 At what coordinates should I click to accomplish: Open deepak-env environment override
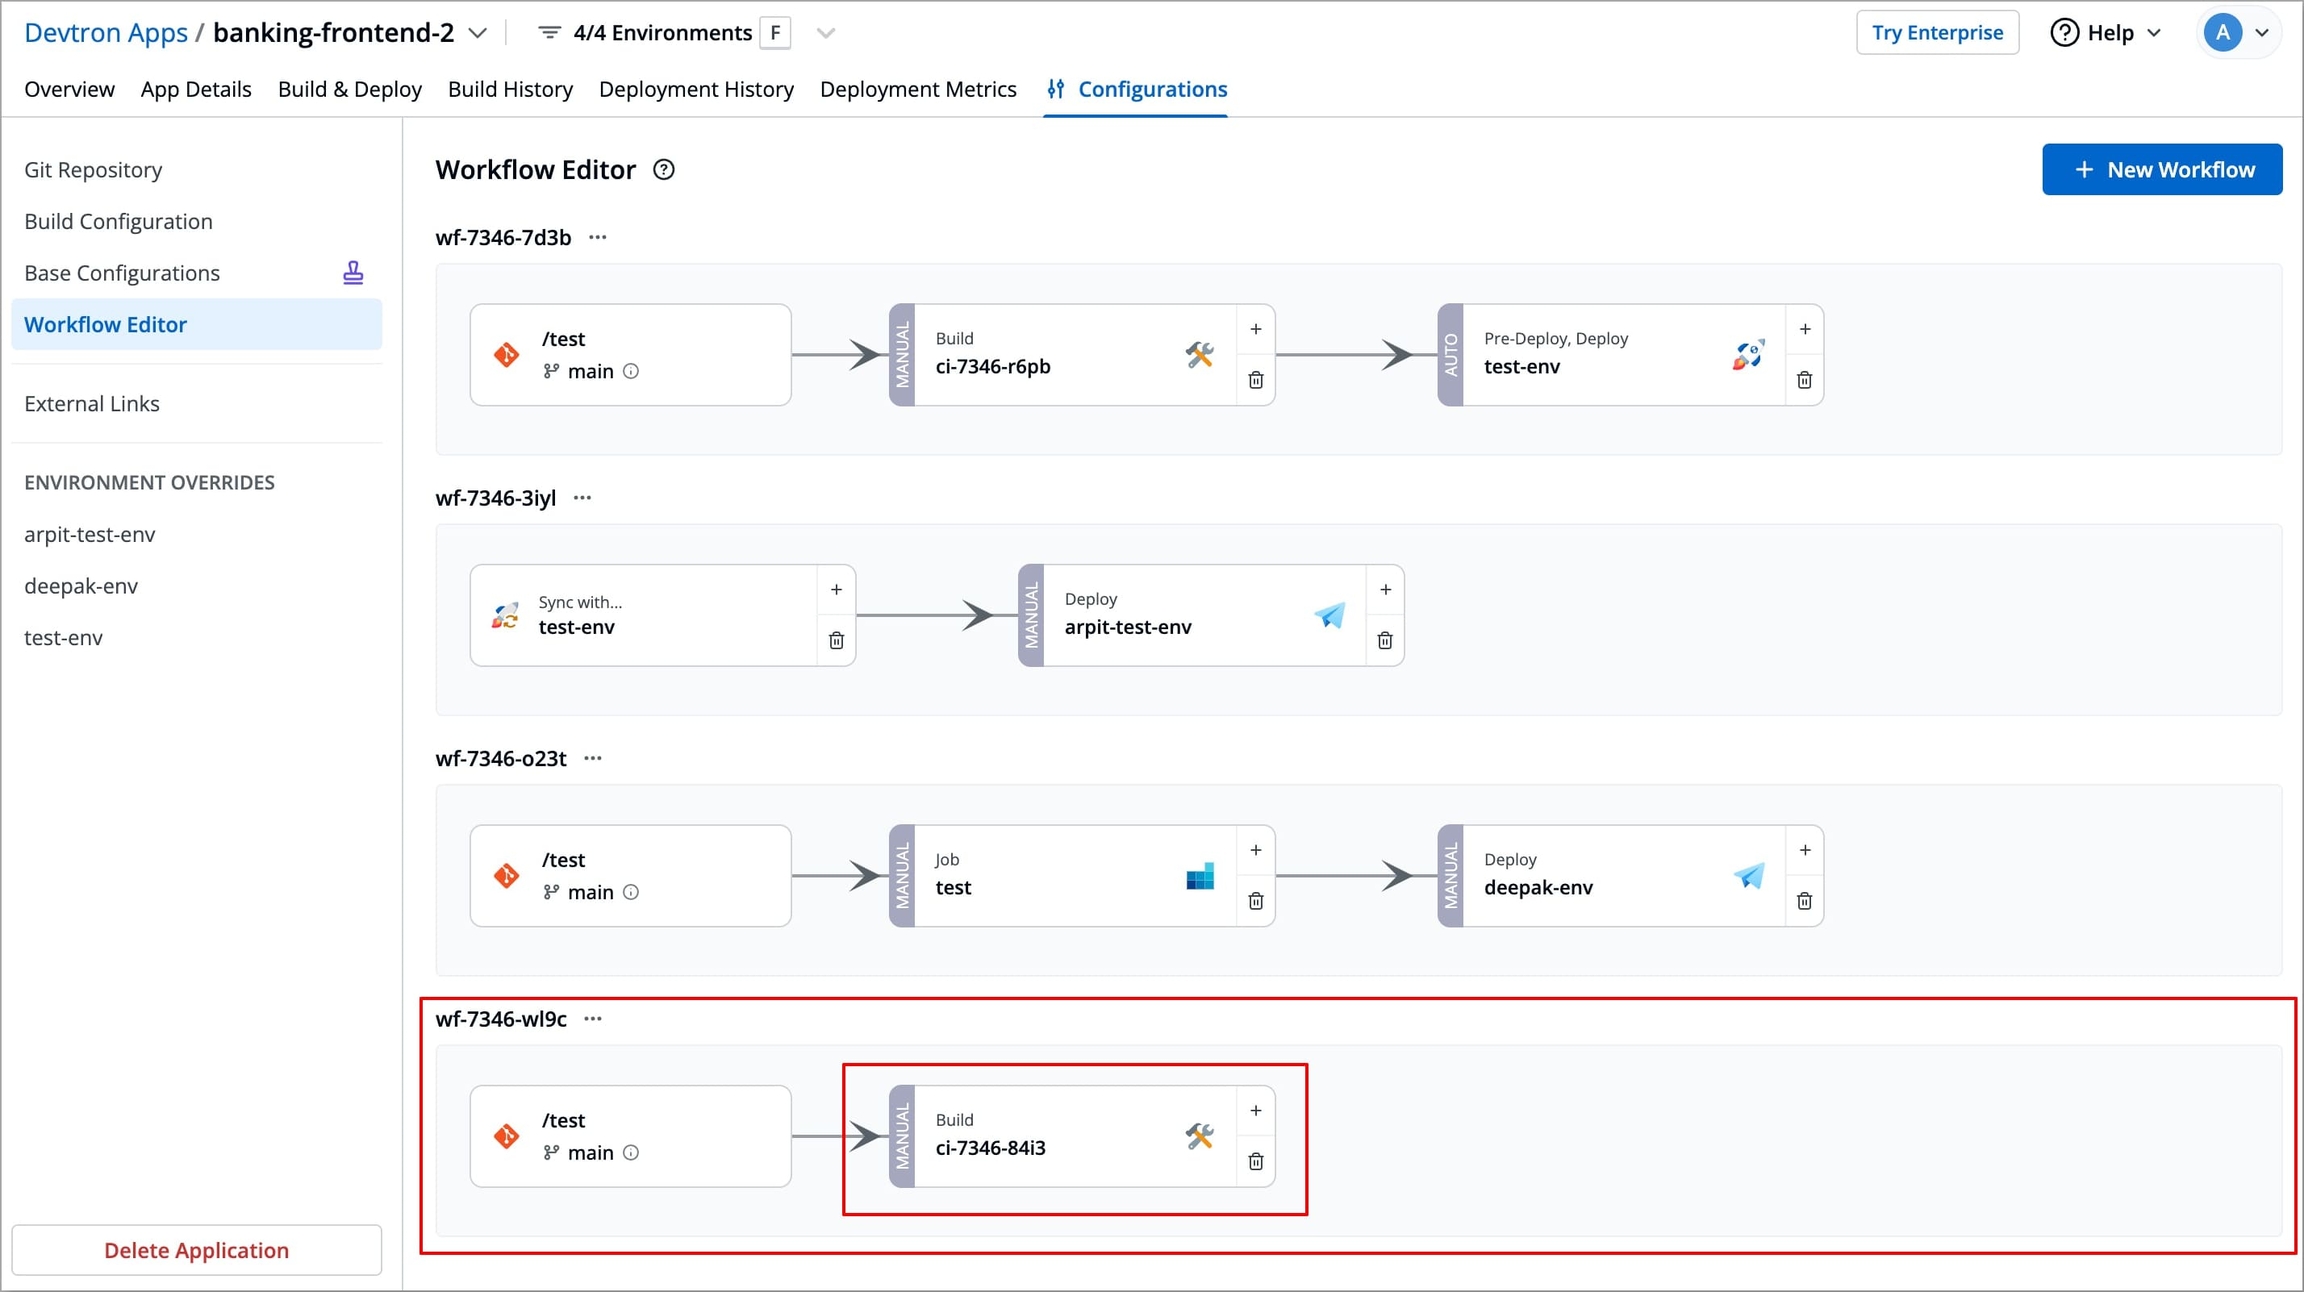click(81, 586)
